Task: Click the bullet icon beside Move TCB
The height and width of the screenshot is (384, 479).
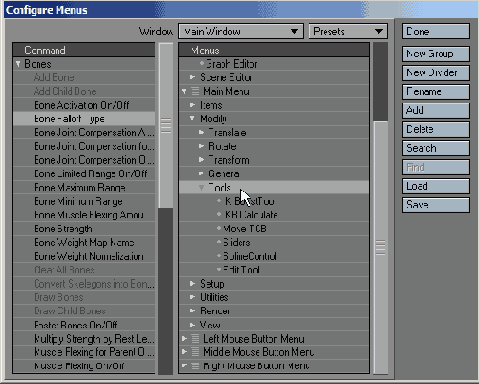Action: click(219, 228)
